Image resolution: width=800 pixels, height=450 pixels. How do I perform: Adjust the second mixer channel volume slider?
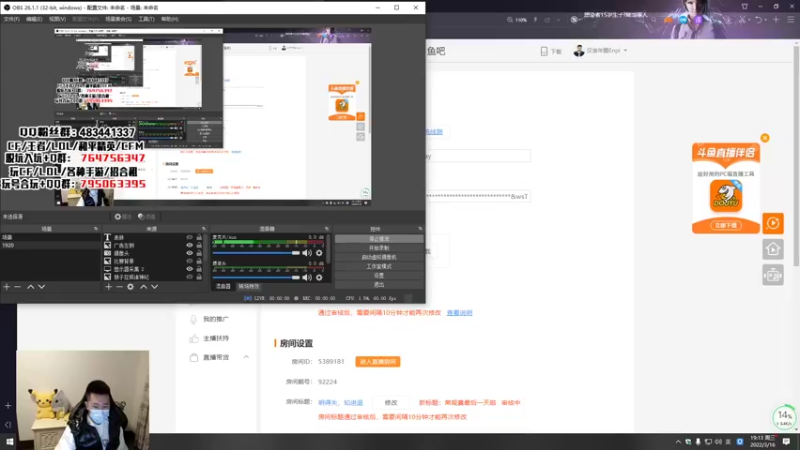coord(256,278)
